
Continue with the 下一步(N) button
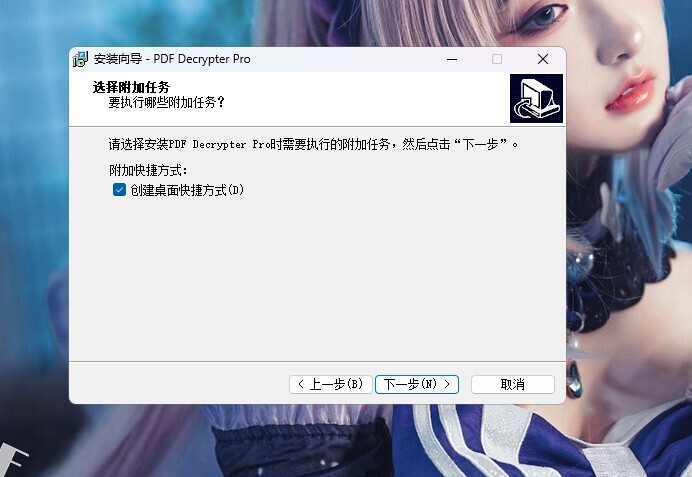tap(417, 384)
